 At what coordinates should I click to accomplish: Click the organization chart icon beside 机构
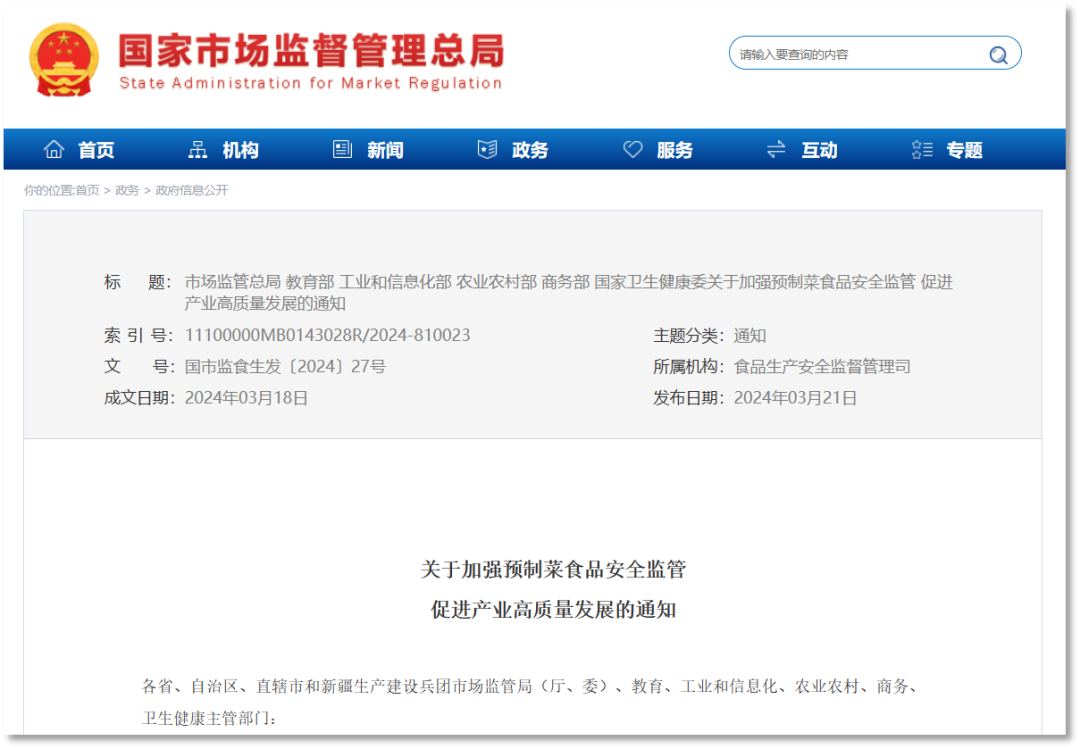click(x=198, y=149)
